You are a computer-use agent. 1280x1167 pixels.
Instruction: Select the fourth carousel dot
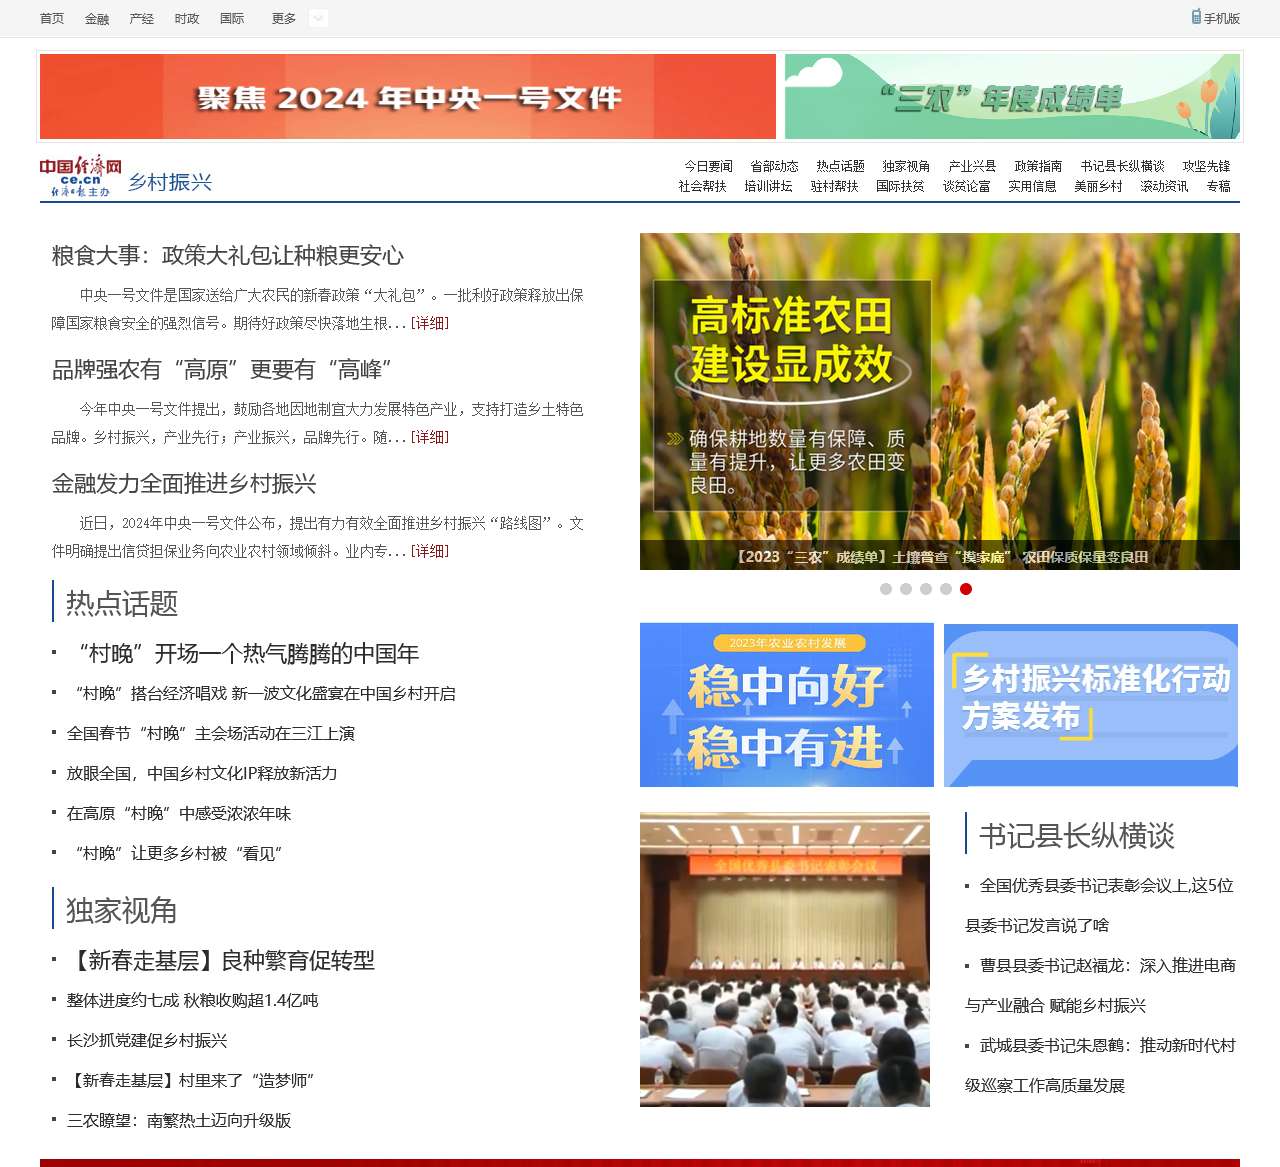click(946, 589)
